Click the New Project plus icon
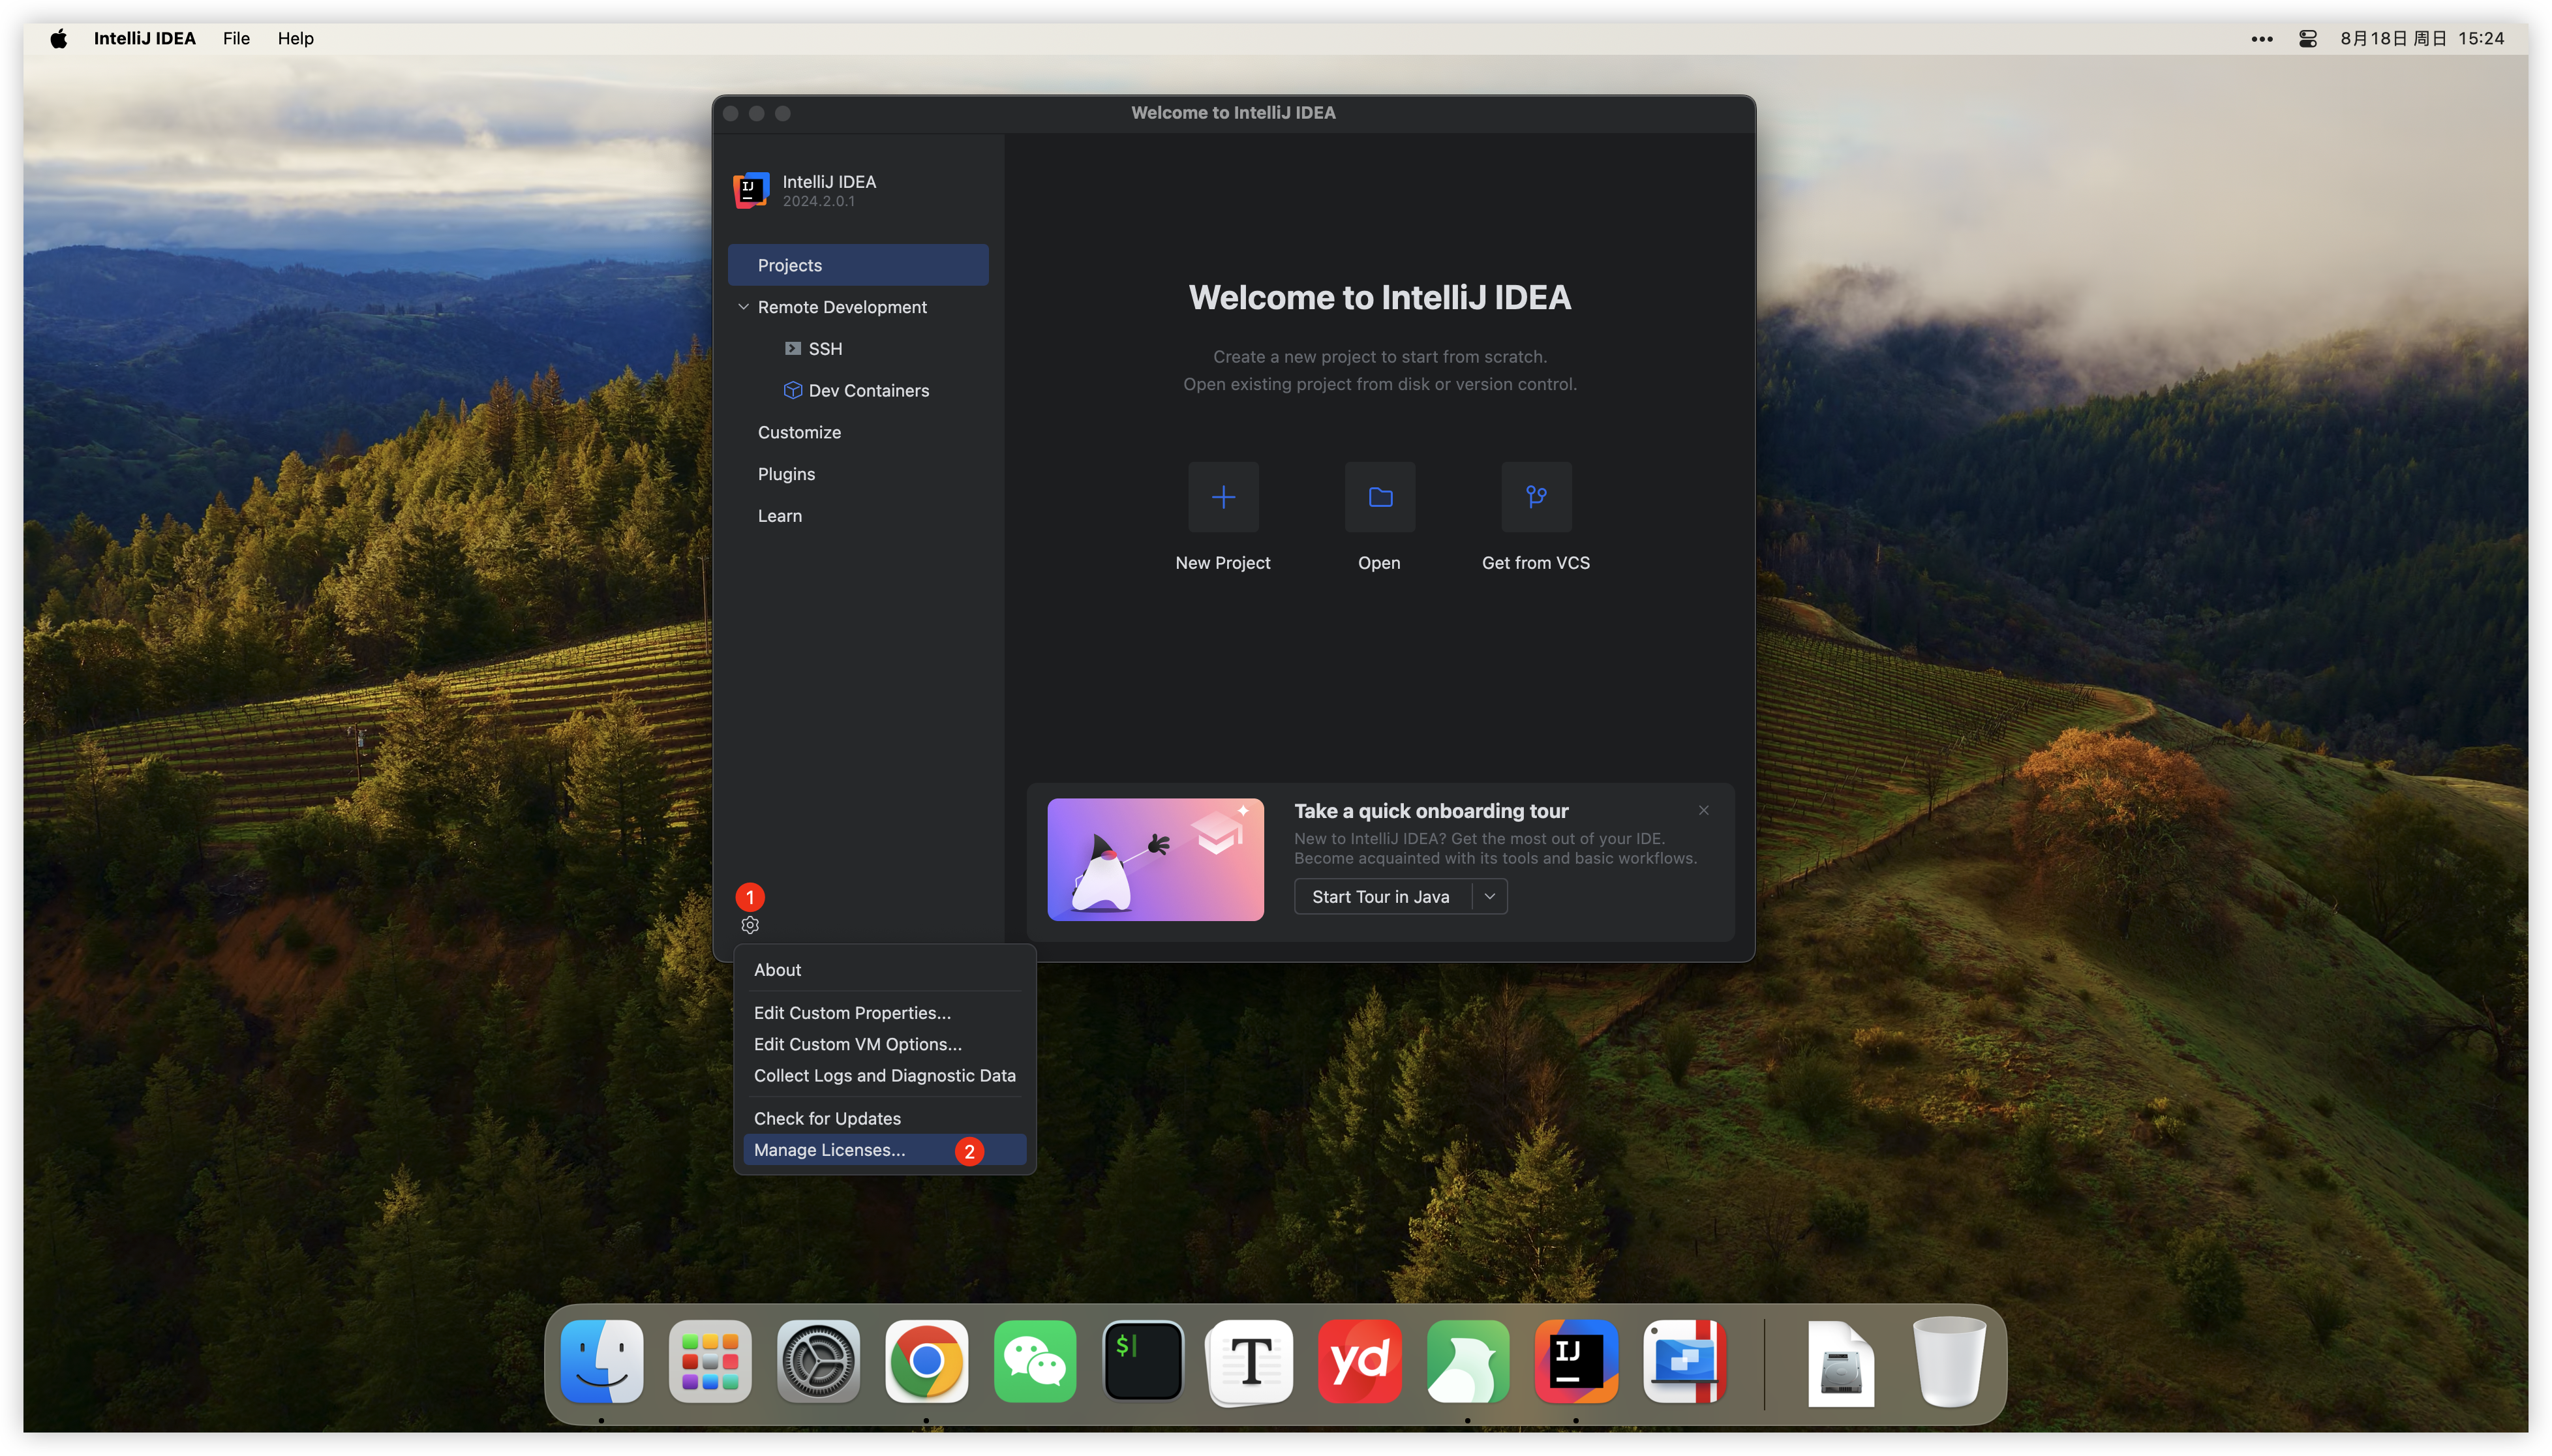The image size is (2552, 1456). (x=1223, y=497)
